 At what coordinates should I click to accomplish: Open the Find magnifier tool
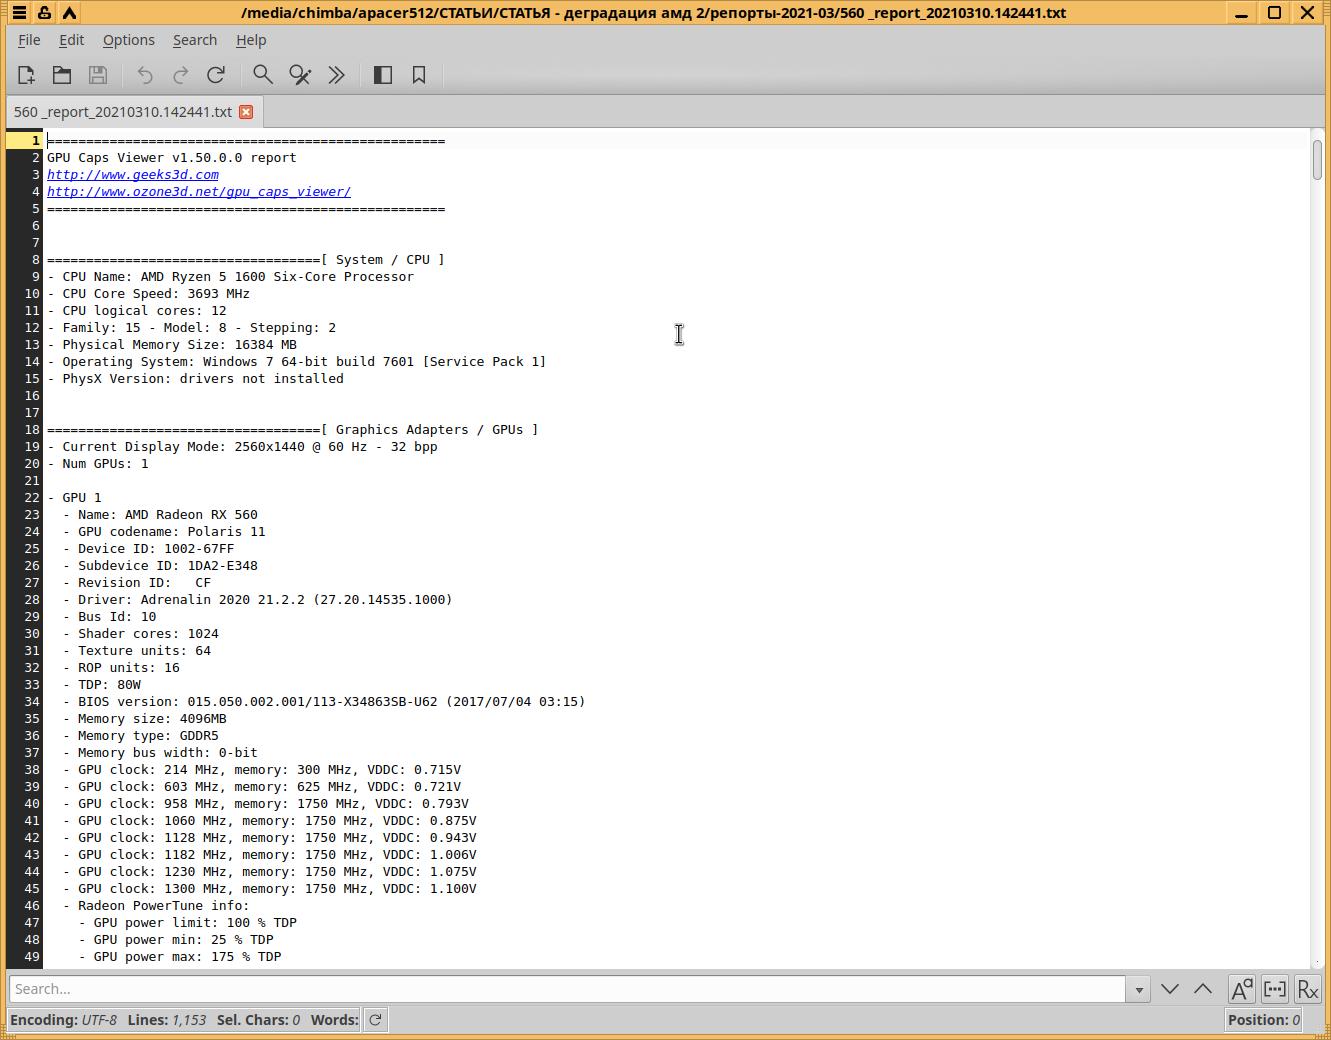tap(263, 75)
